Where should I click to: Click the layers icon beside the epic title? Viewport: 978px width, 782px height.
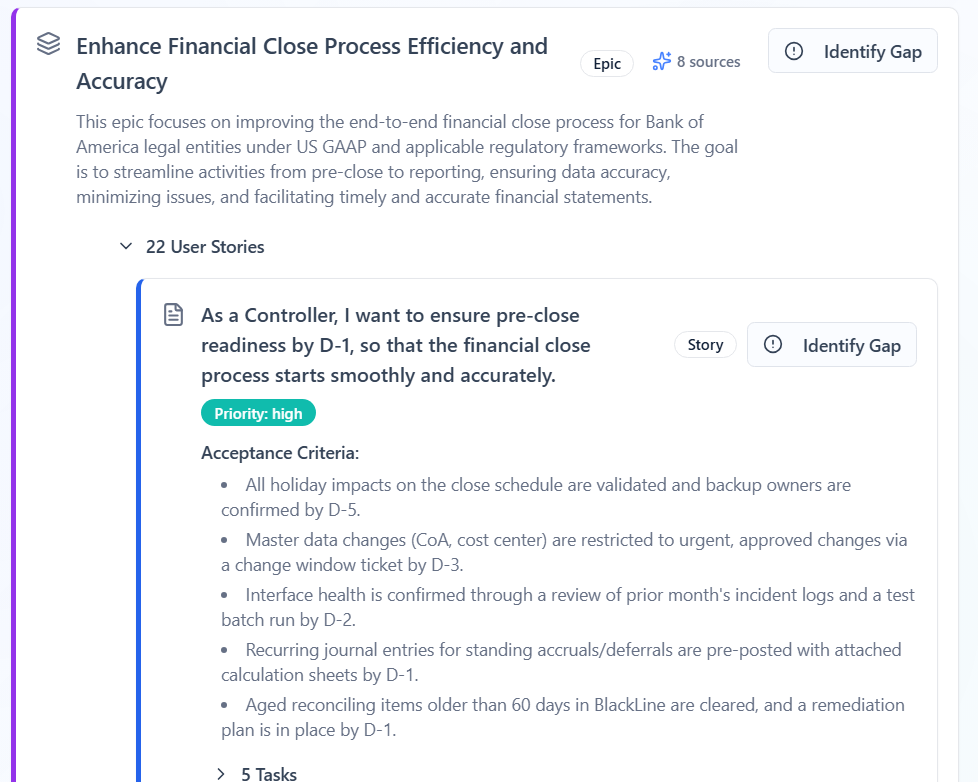[46, 44]
